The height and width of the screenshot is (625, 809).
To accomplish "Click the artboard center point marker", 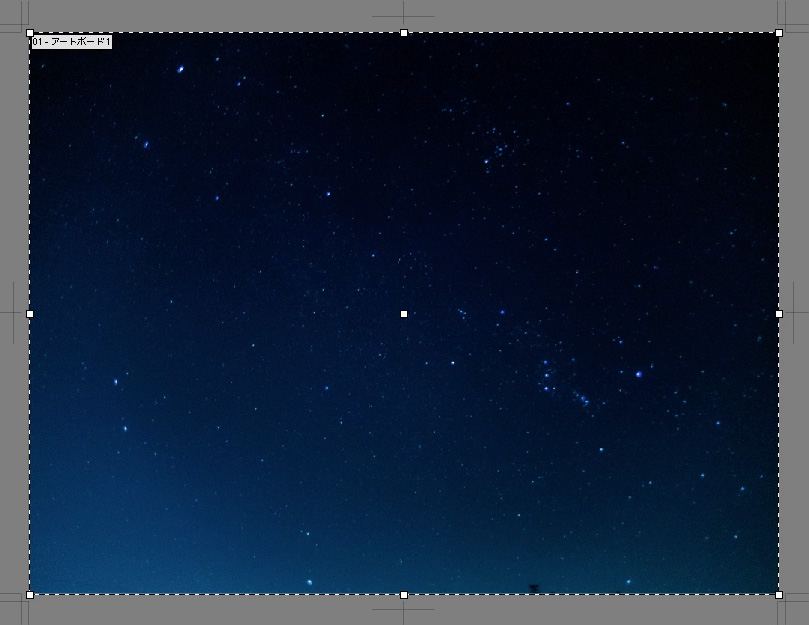I will (404, 314).
